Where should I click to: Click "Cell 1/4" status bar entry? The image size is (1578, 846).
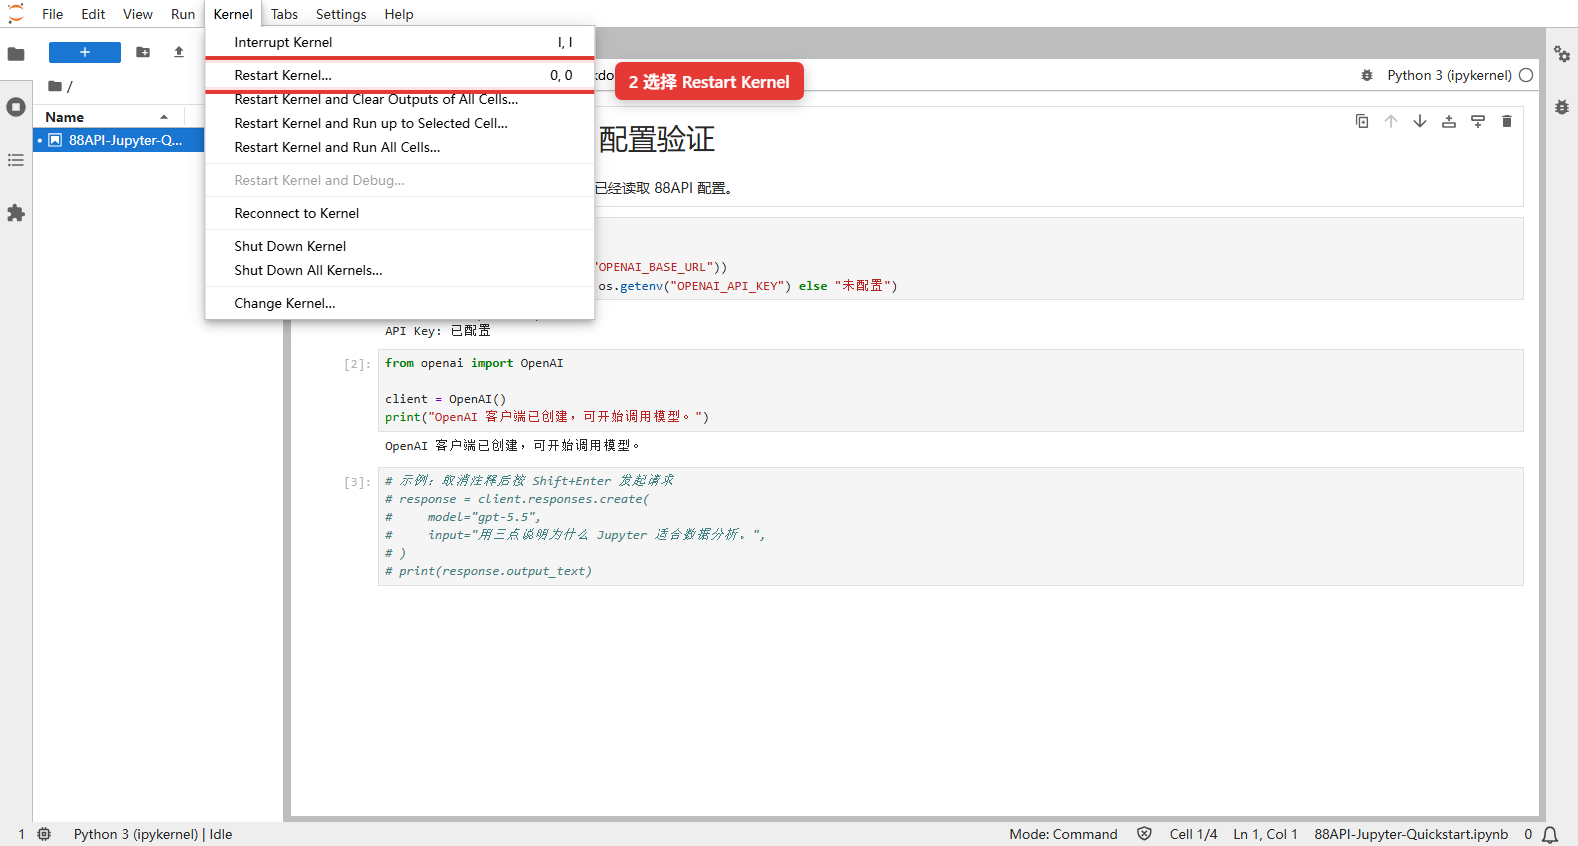[1193, 834]
